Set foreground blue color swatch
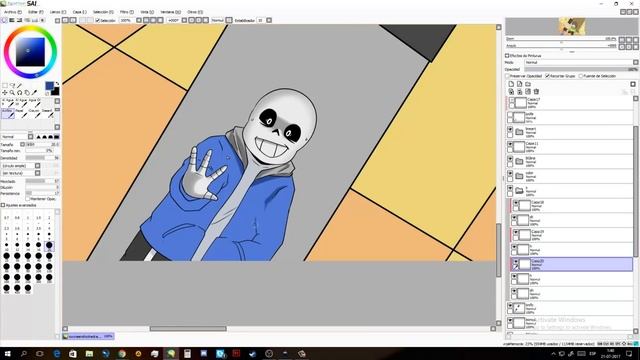Image resolution: width=640 pixels, height=360 pixels. [x=49, y=86]
